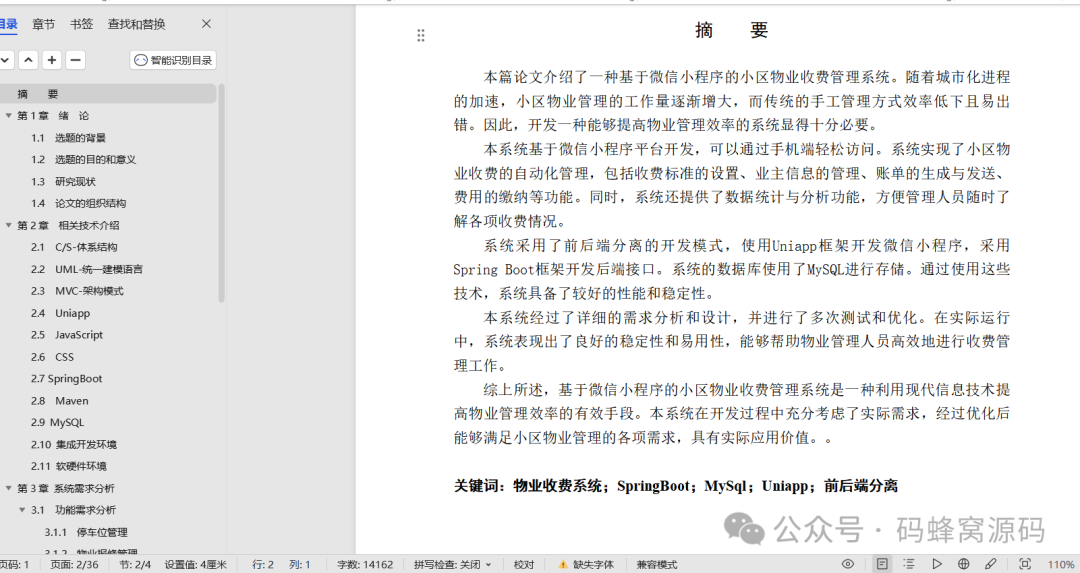
Task: Click 设置值: 4厘米 in status bar
Action: coord(196,565)
